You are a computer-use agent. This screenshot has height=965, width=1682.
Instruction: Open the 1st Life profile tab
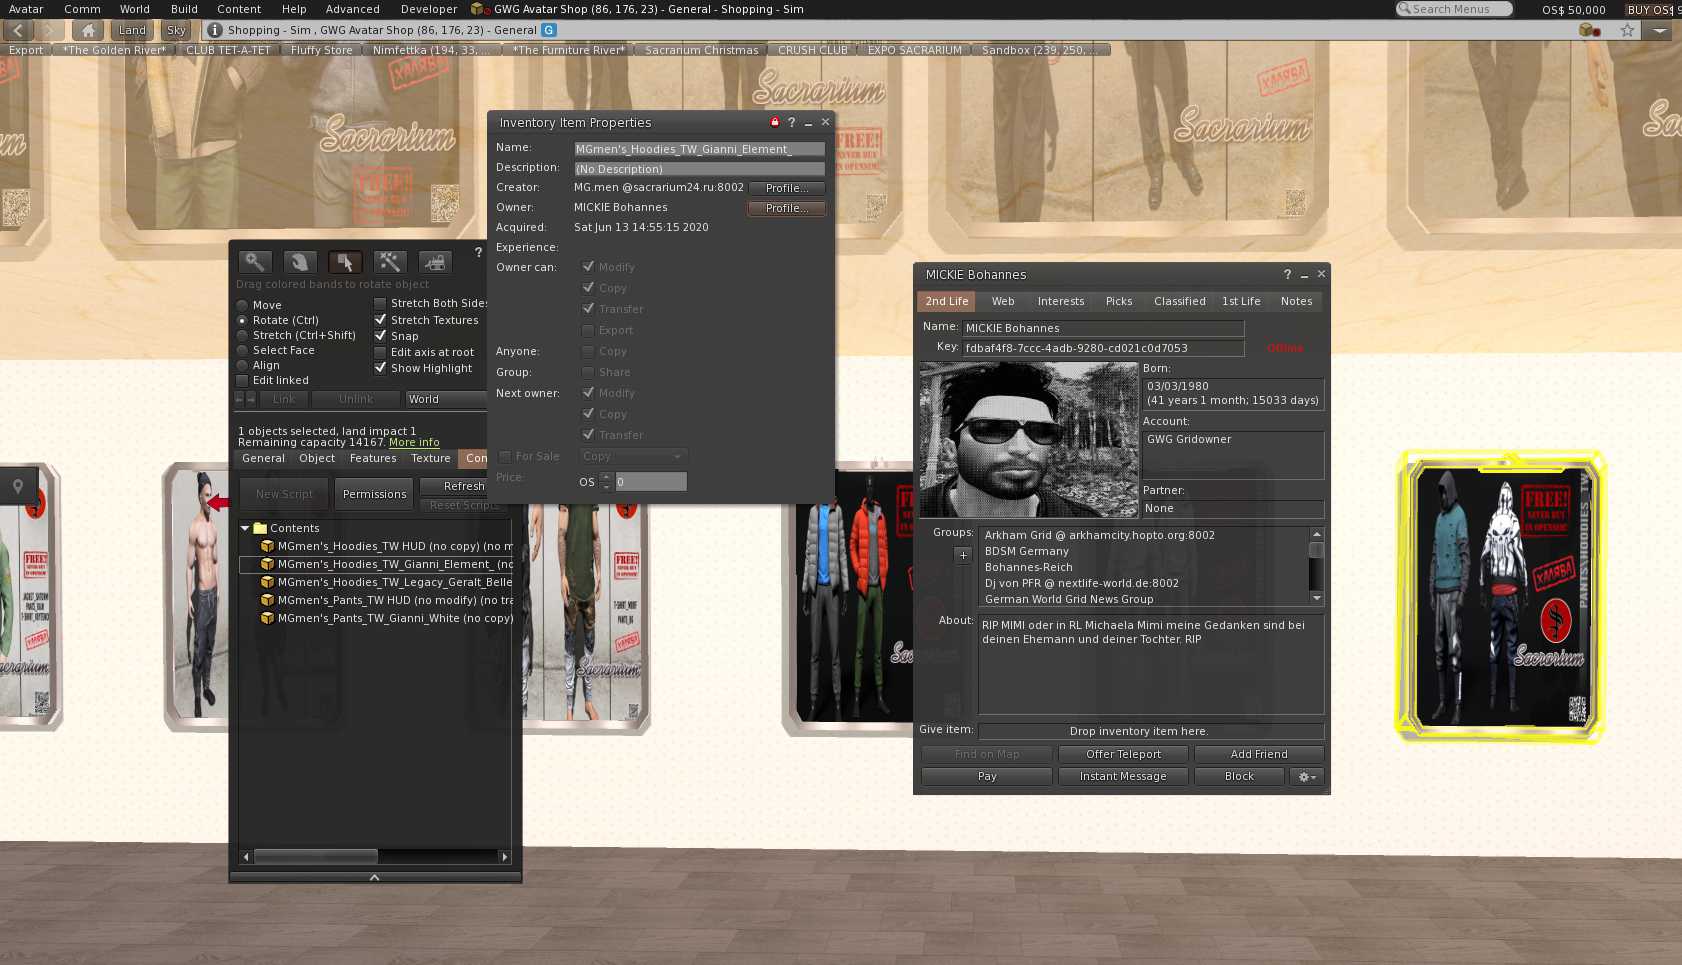click(x=1241, y=301)
